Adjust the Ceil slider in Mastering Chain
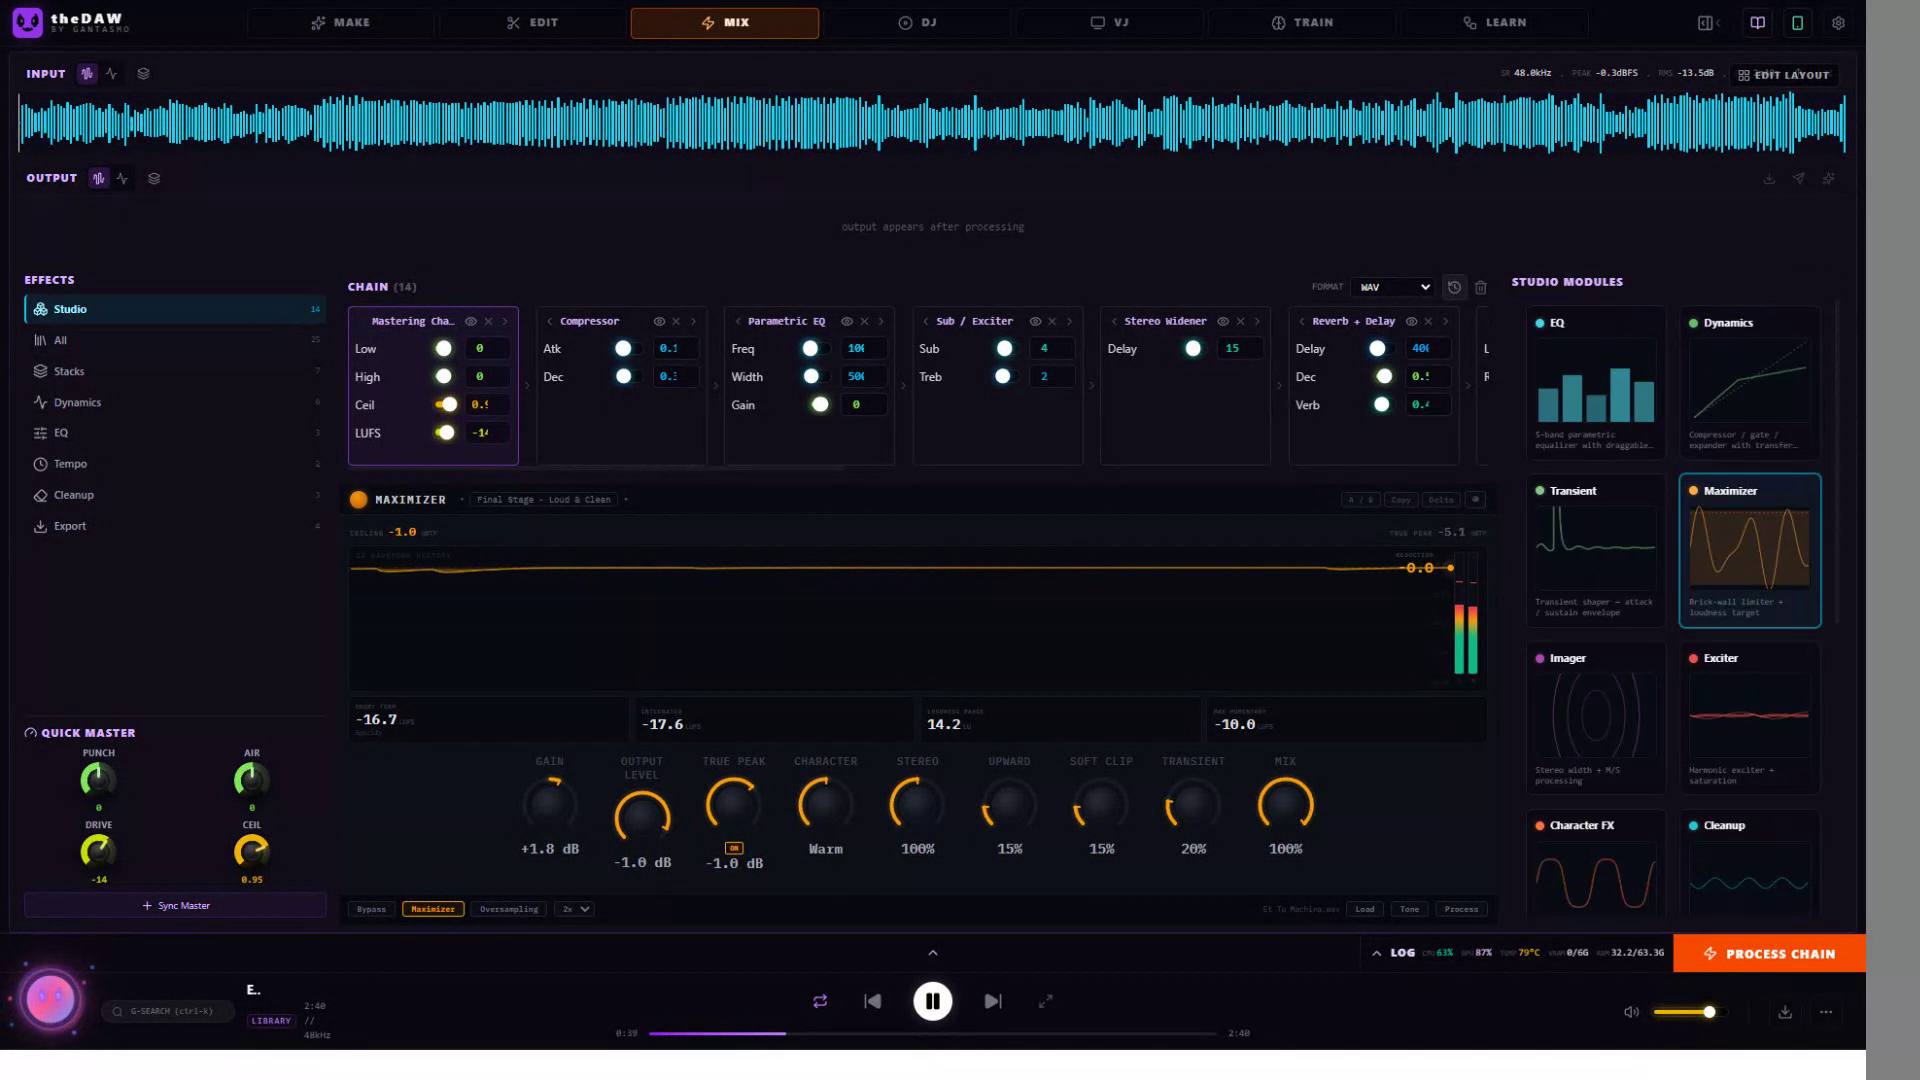Screen dimensions: 1920x1080 pyautogui.click(x=446, y=405)
